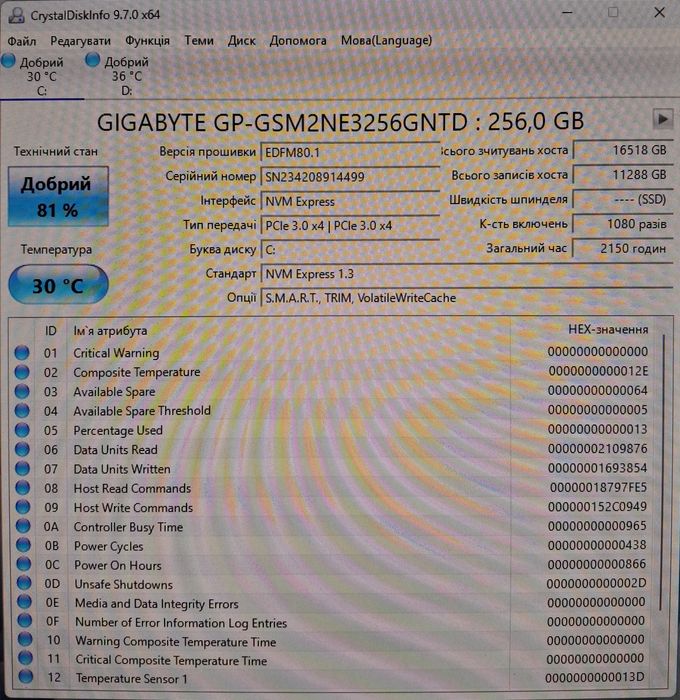Click the blue health orb above C: drive

8,60
